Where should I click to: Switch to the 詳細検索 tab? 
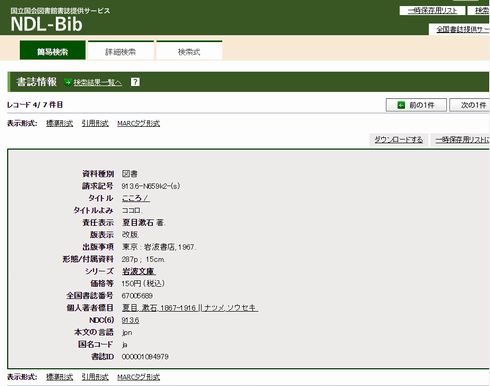[x=120, y=51]
